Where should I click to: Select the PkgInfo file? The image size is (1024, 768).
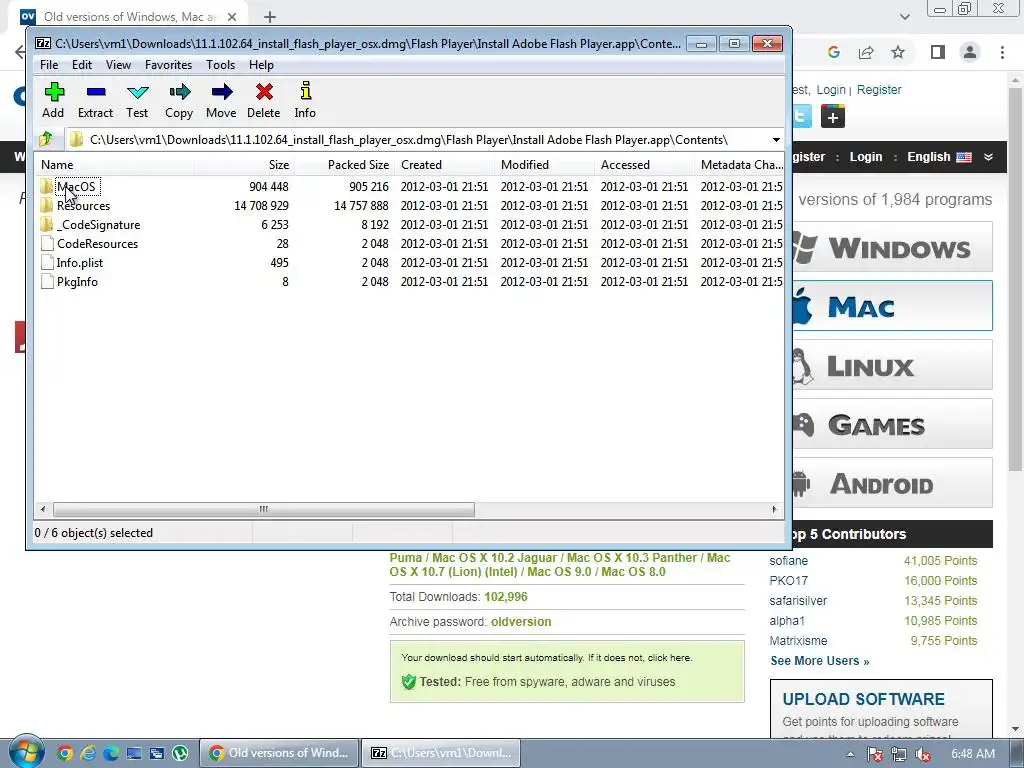pyautogui.click(x=77, y=281)
